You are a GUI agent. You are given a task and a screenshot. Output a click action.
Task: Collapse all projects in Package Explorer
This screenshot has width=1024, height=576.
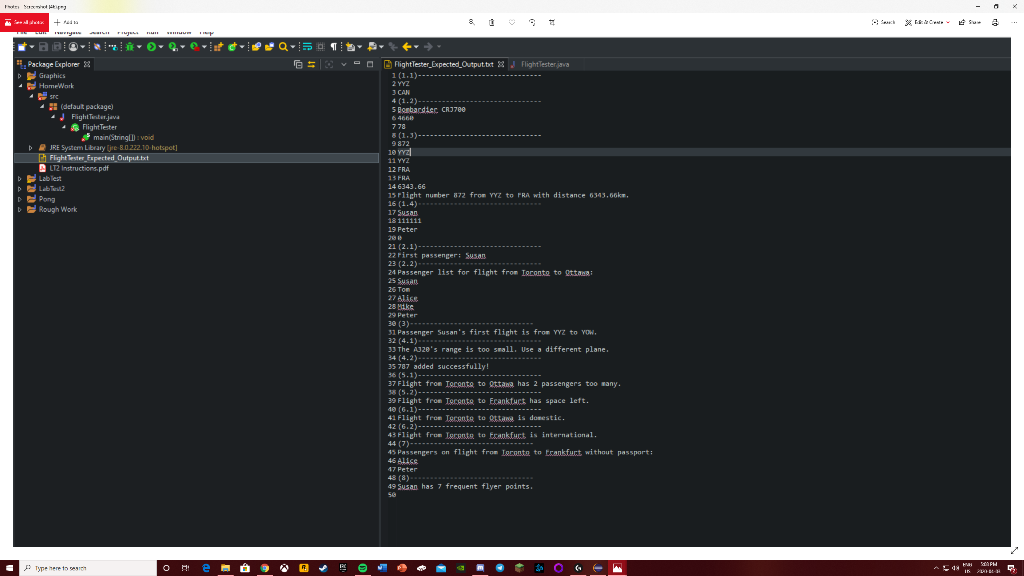point(298,64)
